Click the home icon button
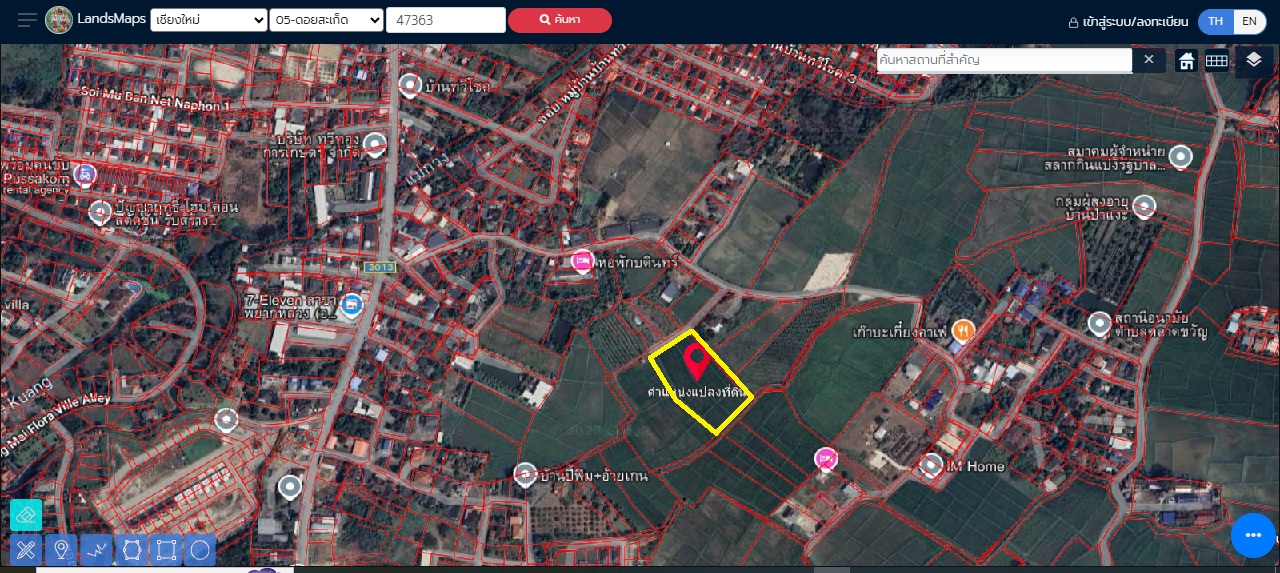The image size is (1280, 573). [x=1186, y=61]
